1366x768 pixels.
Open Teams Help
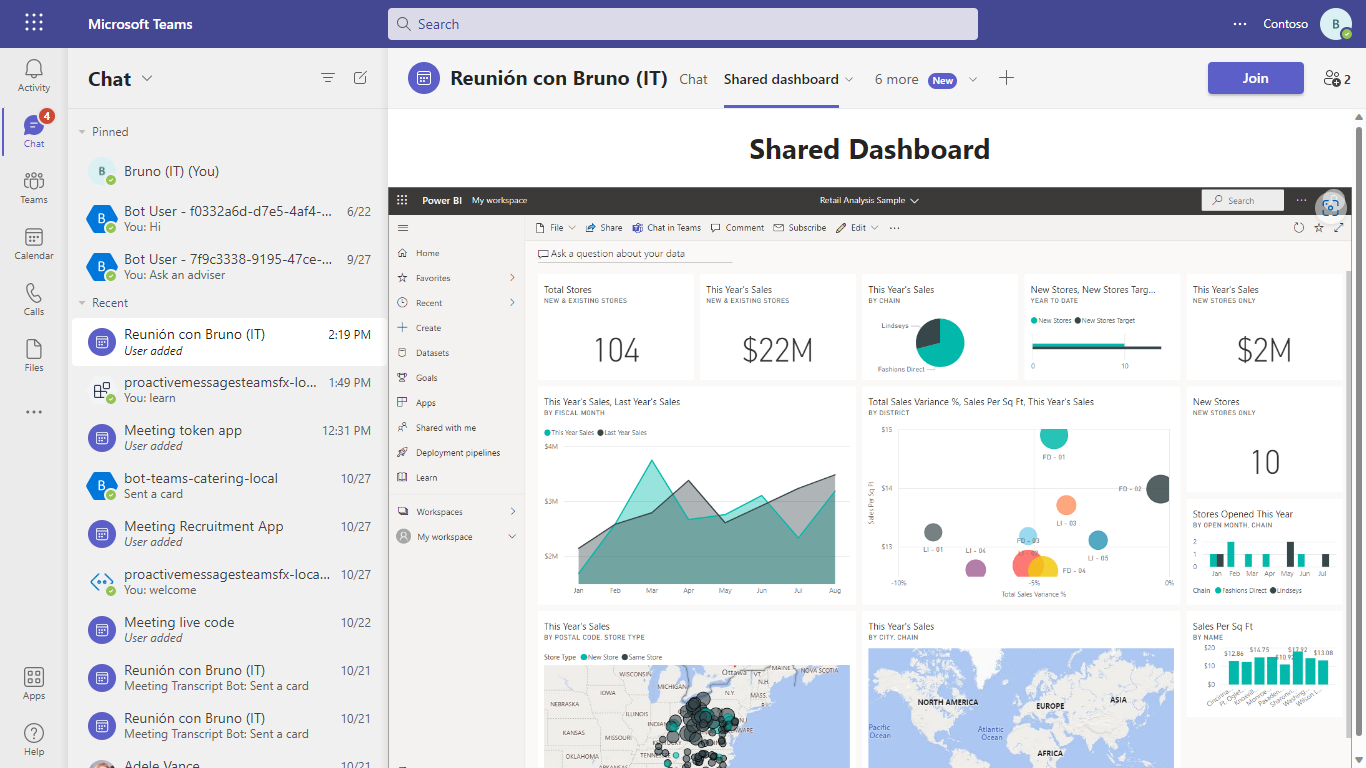34,740
